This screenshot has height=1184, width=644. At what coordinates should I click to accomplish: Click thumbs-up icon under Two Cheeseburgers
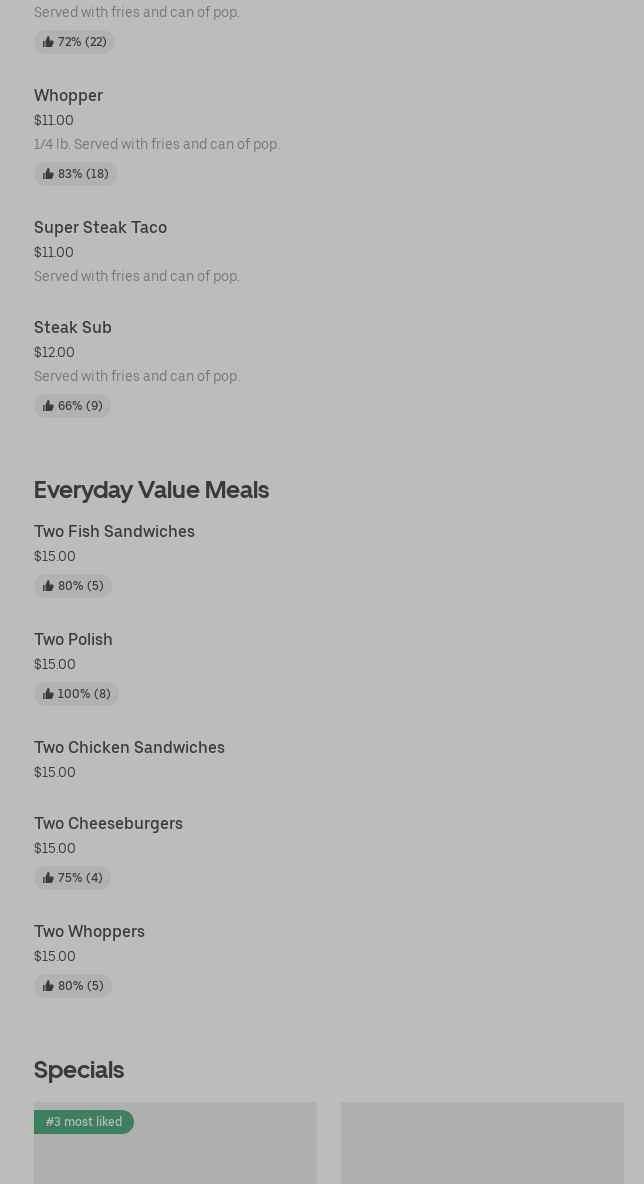(48, 878)
